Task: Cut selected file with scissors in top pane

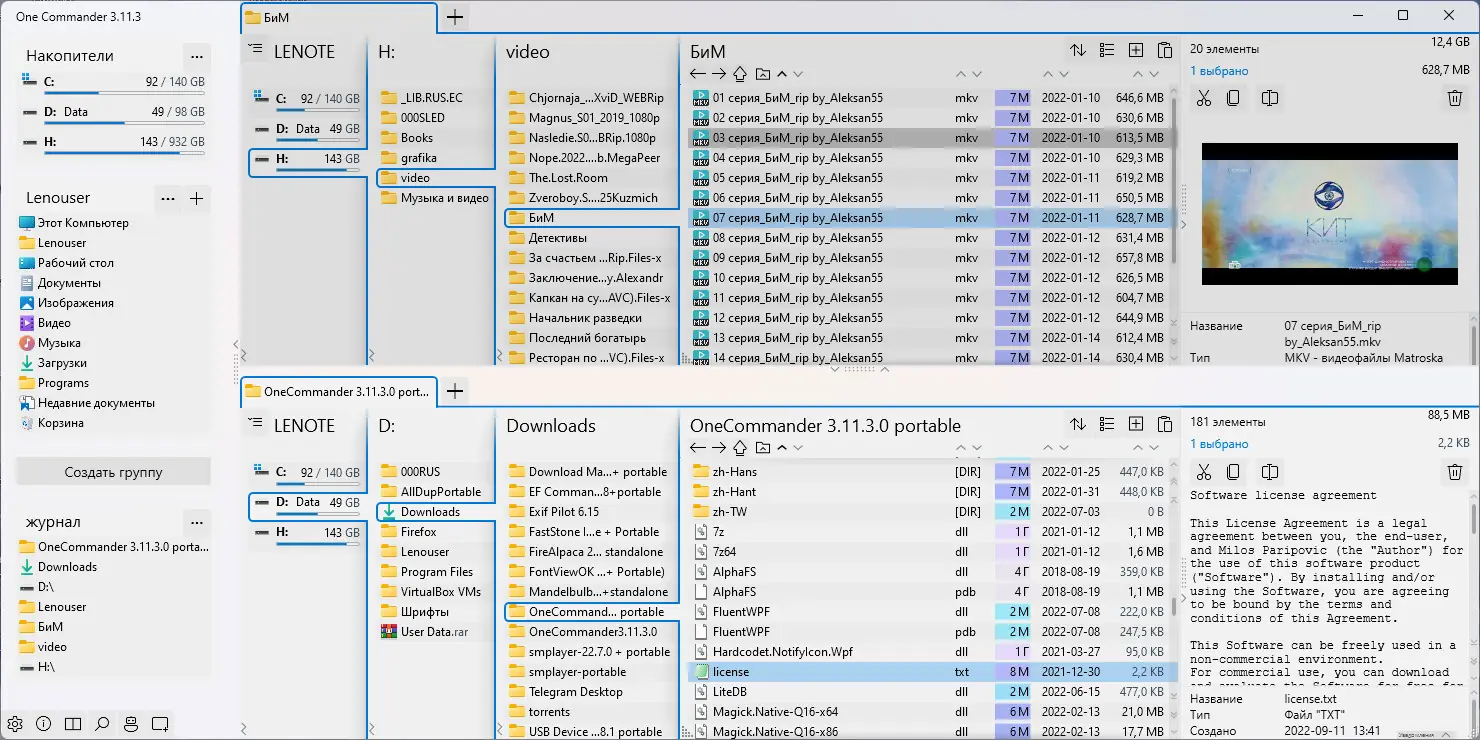Action: 1204,98
